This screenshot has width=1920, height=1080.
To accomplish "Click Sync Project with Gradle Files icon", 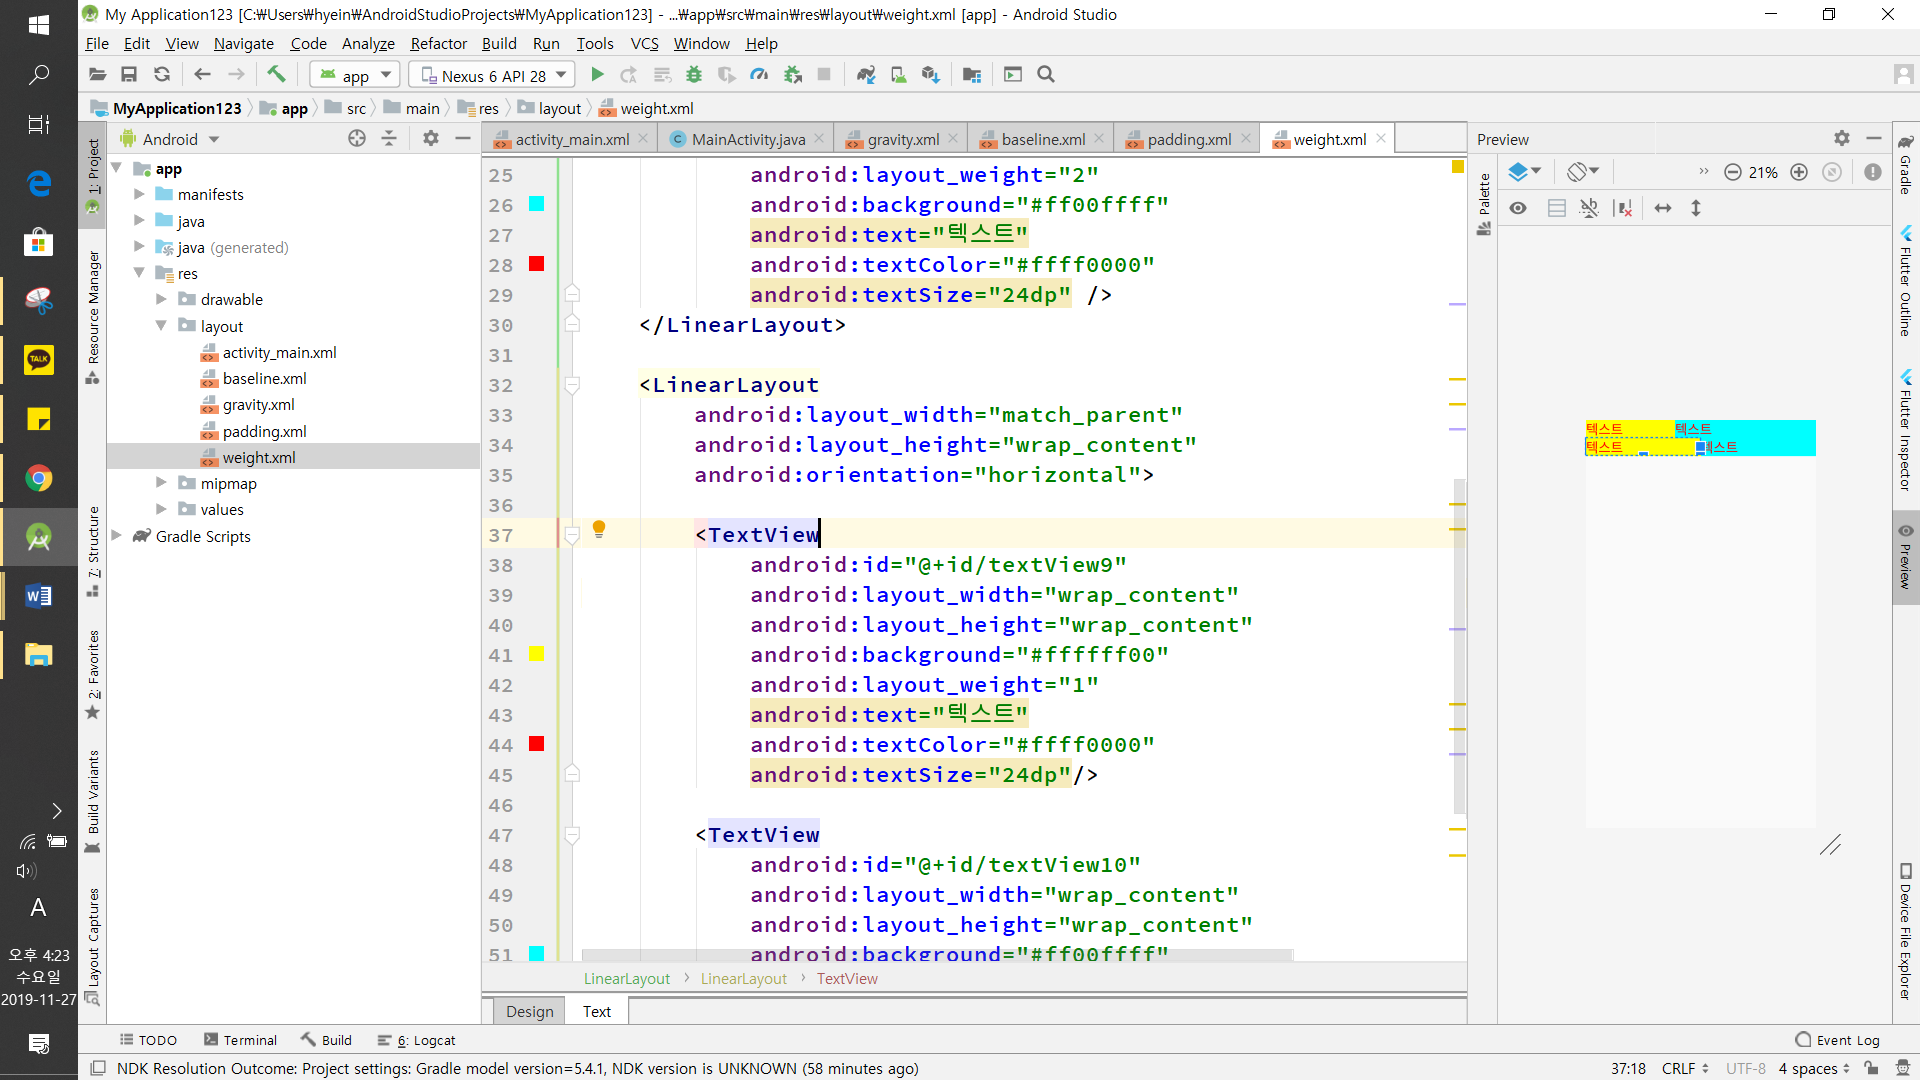I will point(866,75).
